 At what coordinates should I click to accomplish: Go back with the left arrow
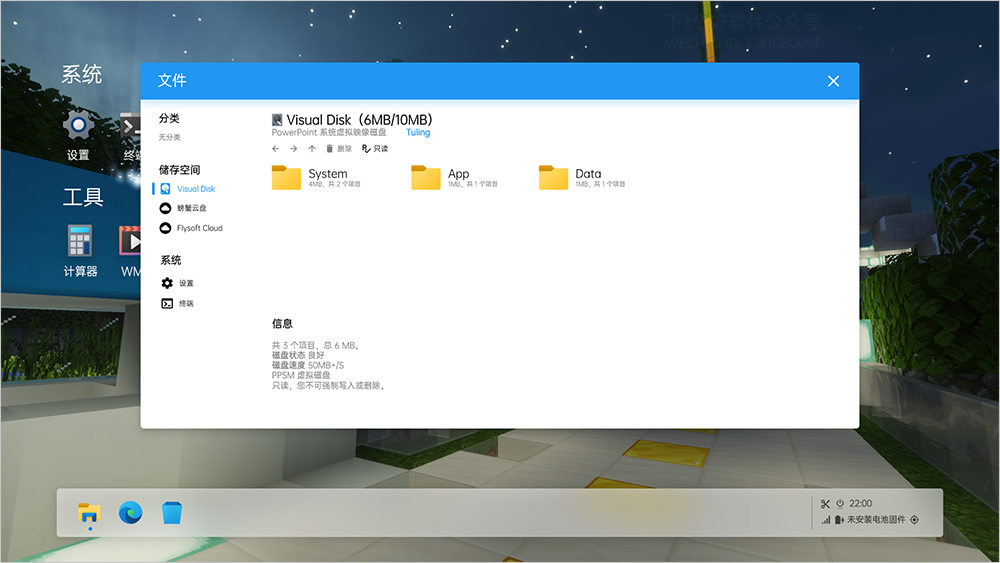pyautogui.click(x=276, y=149)
